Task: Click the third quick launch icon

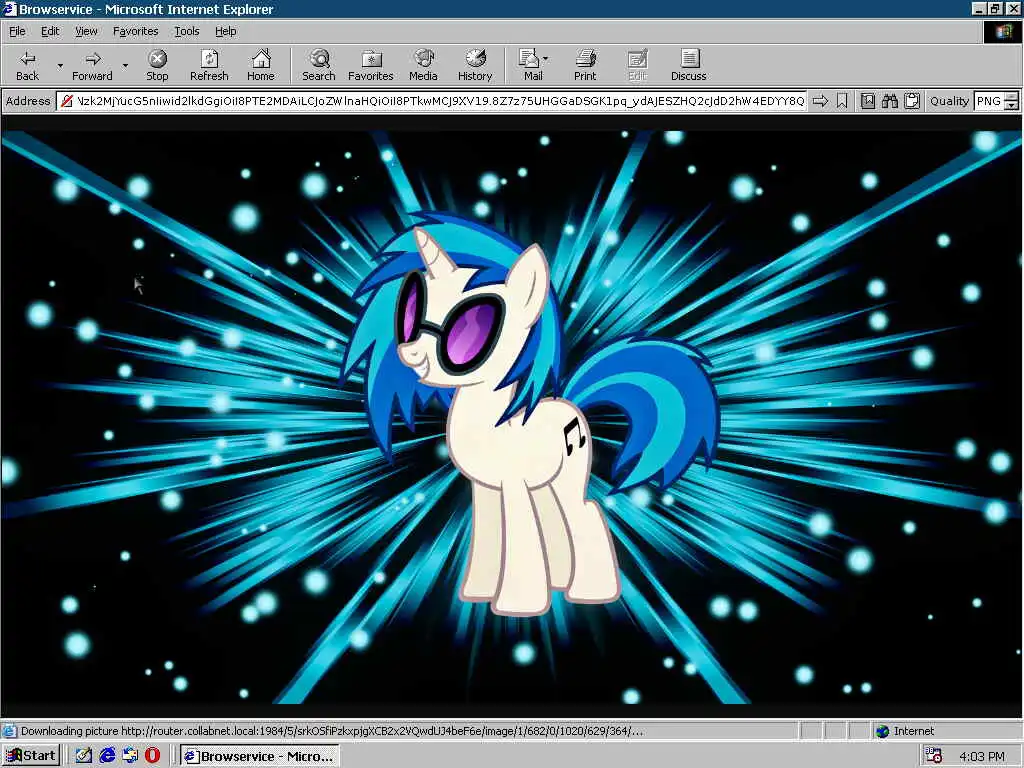Action: pyautogui.click(x=130, y=756)
